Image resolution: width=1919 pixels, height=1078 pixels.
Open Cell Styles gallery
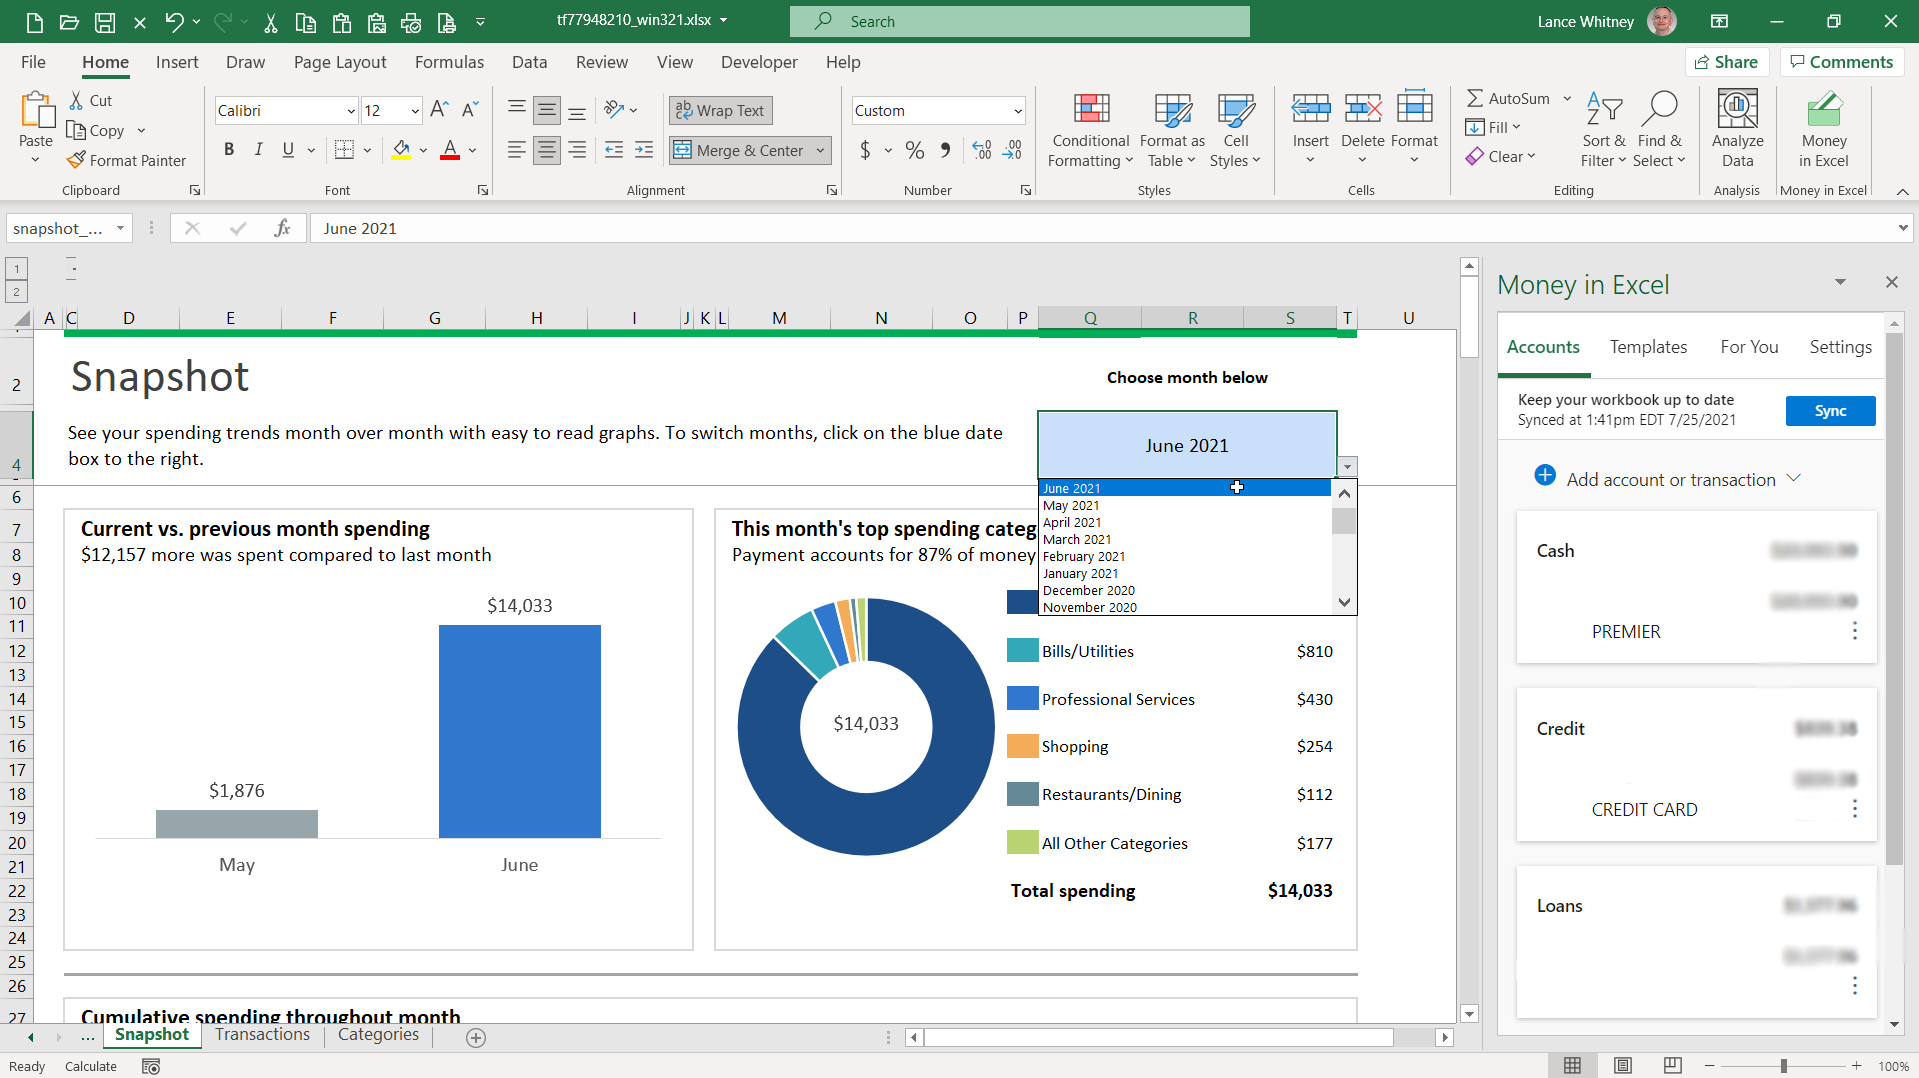[1235, 130]
